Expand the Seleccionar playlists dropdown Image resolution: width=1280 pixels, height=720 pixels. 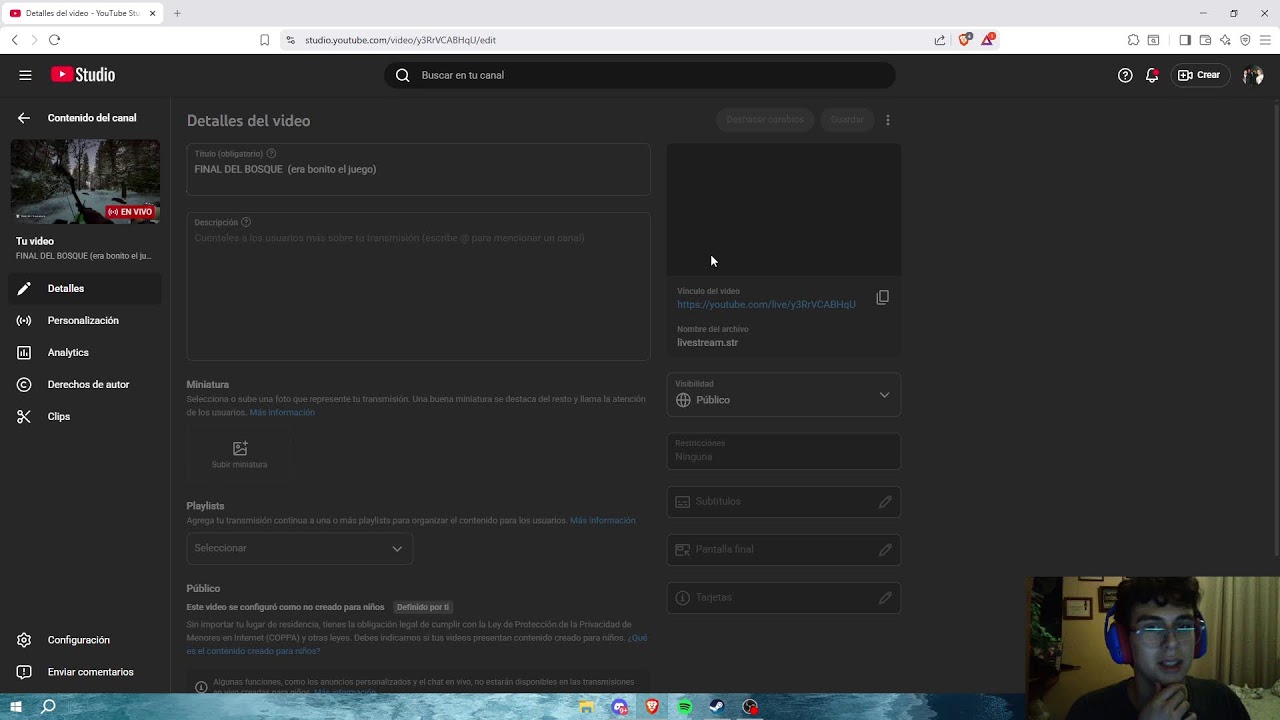coord(299,548)
